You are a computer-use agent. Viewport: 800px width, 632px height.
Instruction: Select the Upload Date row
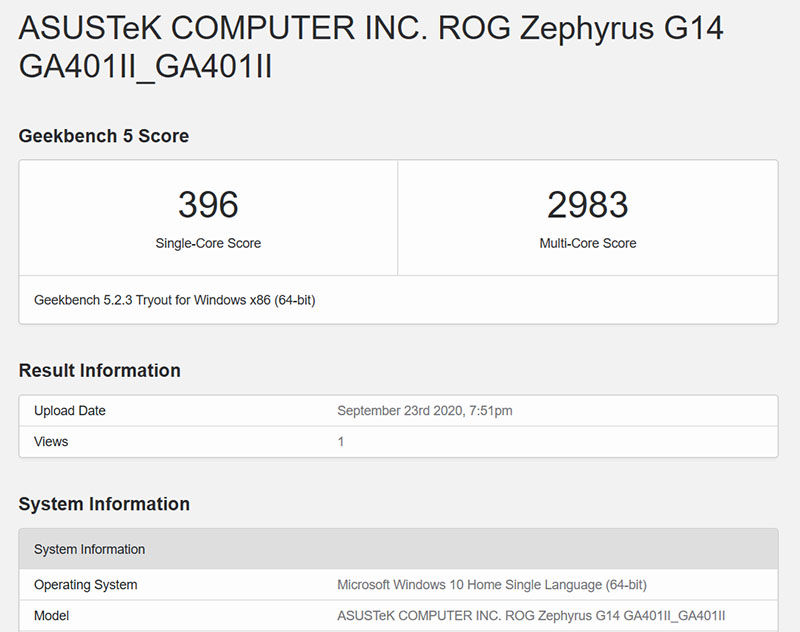[400, 411]
